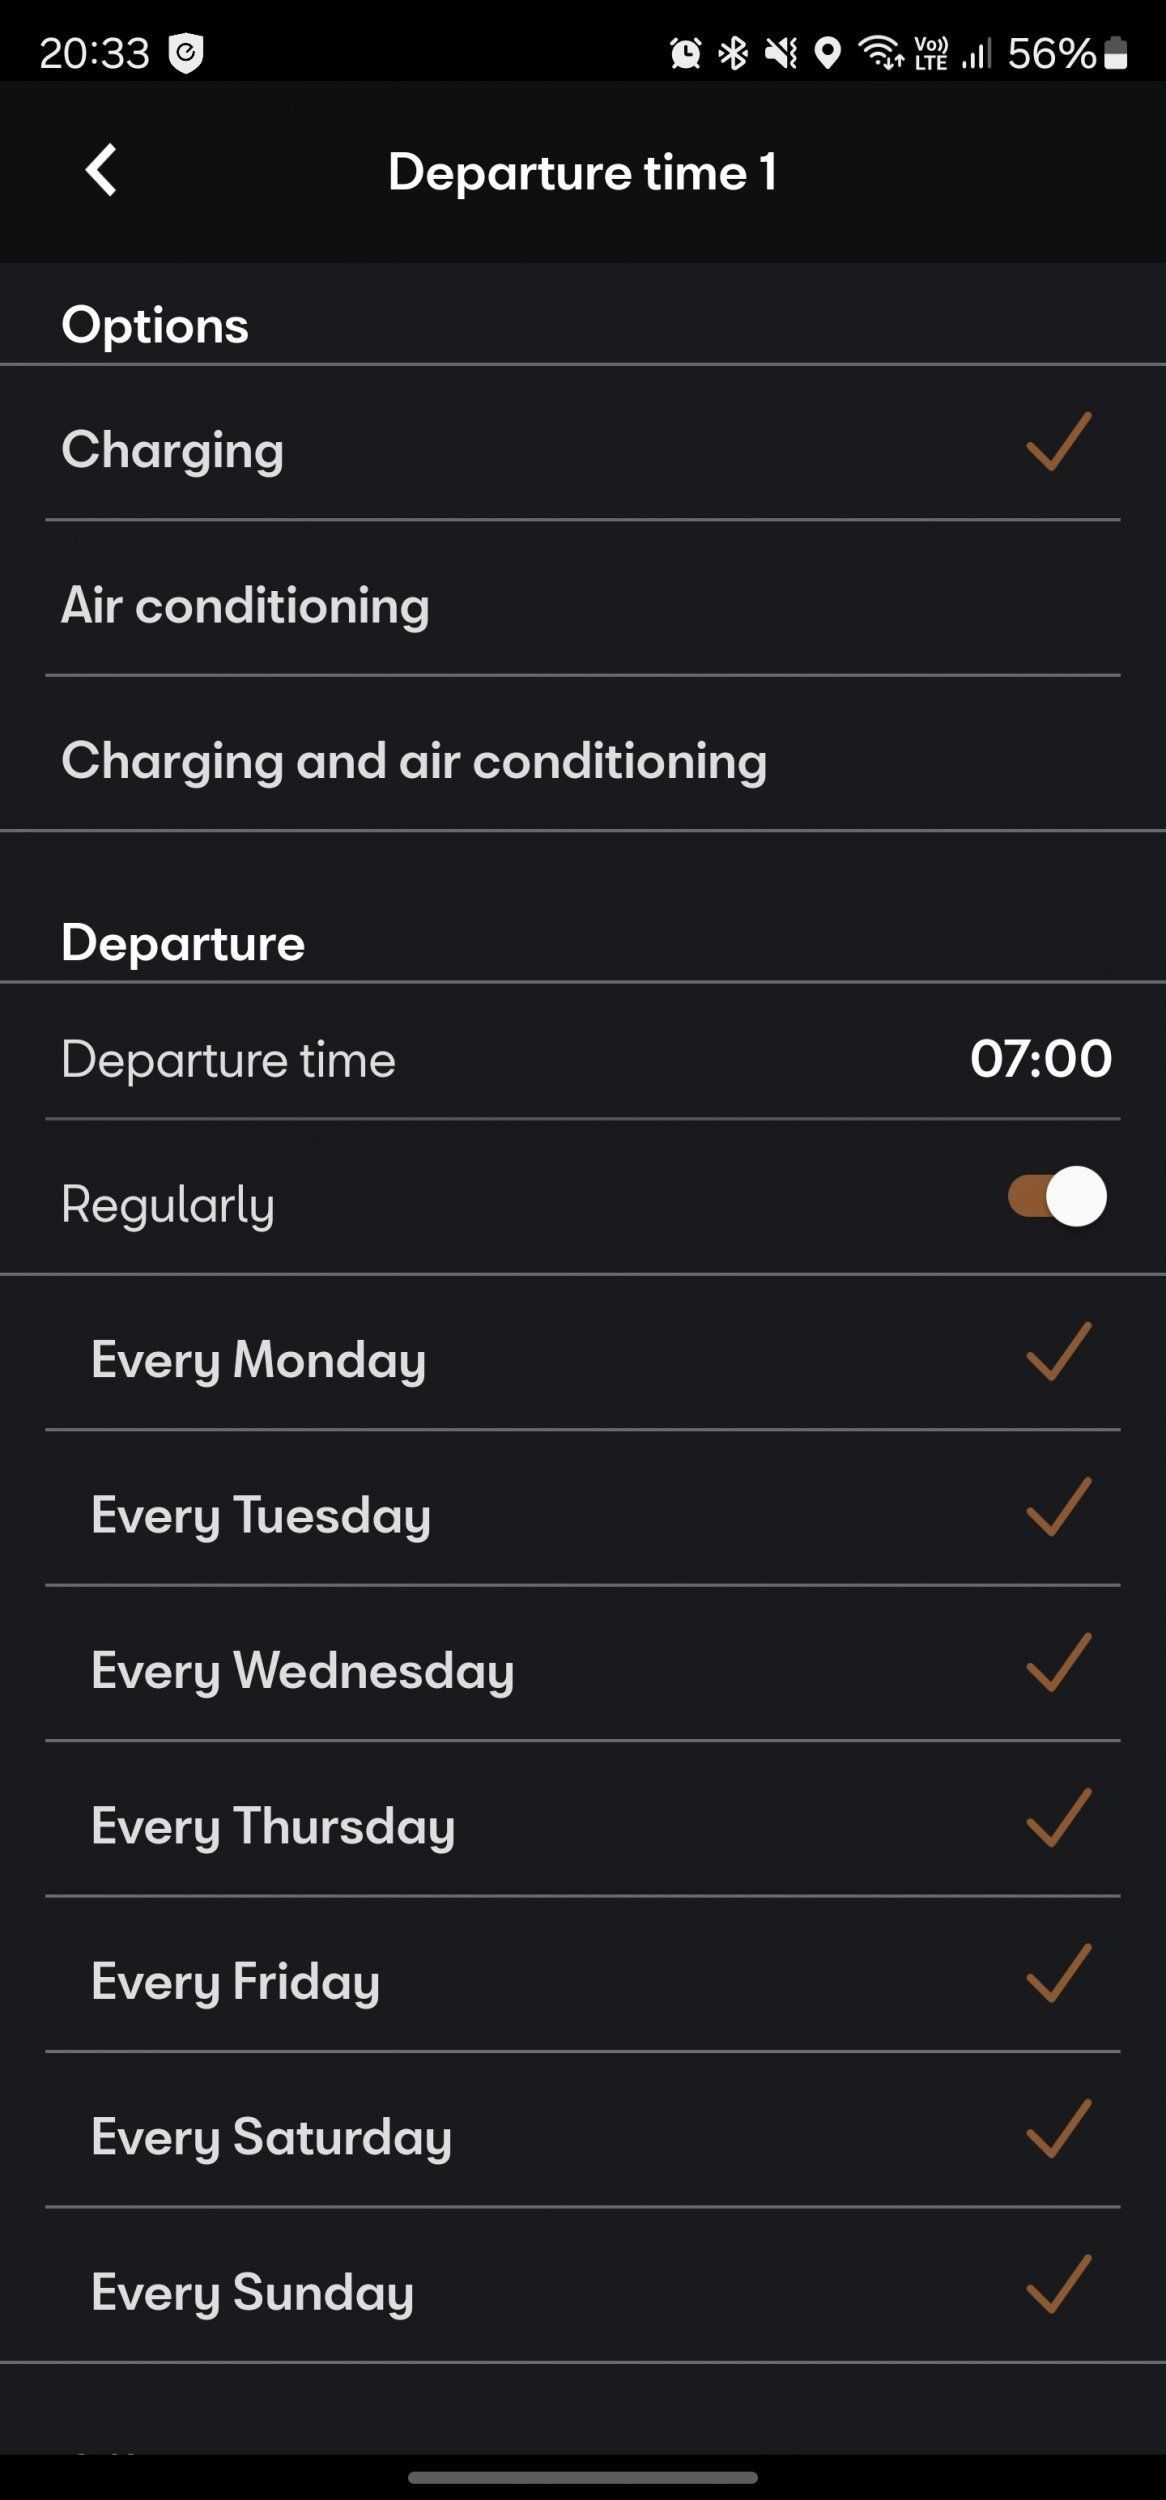The height and width of the screenshot is (2500, 1166).
Task: Uncheck Every Saturday
Action: tap(1058, 2129)
